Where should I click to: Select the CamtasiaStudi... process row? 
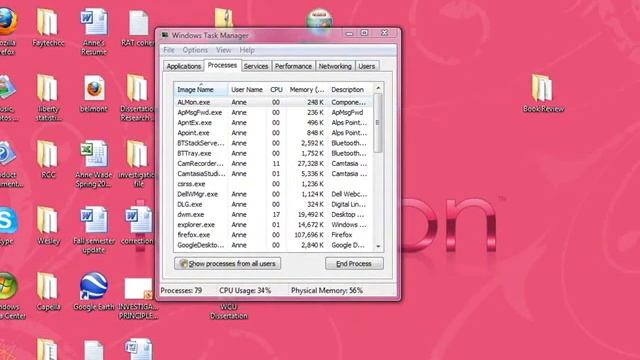[x=273, y=173]
